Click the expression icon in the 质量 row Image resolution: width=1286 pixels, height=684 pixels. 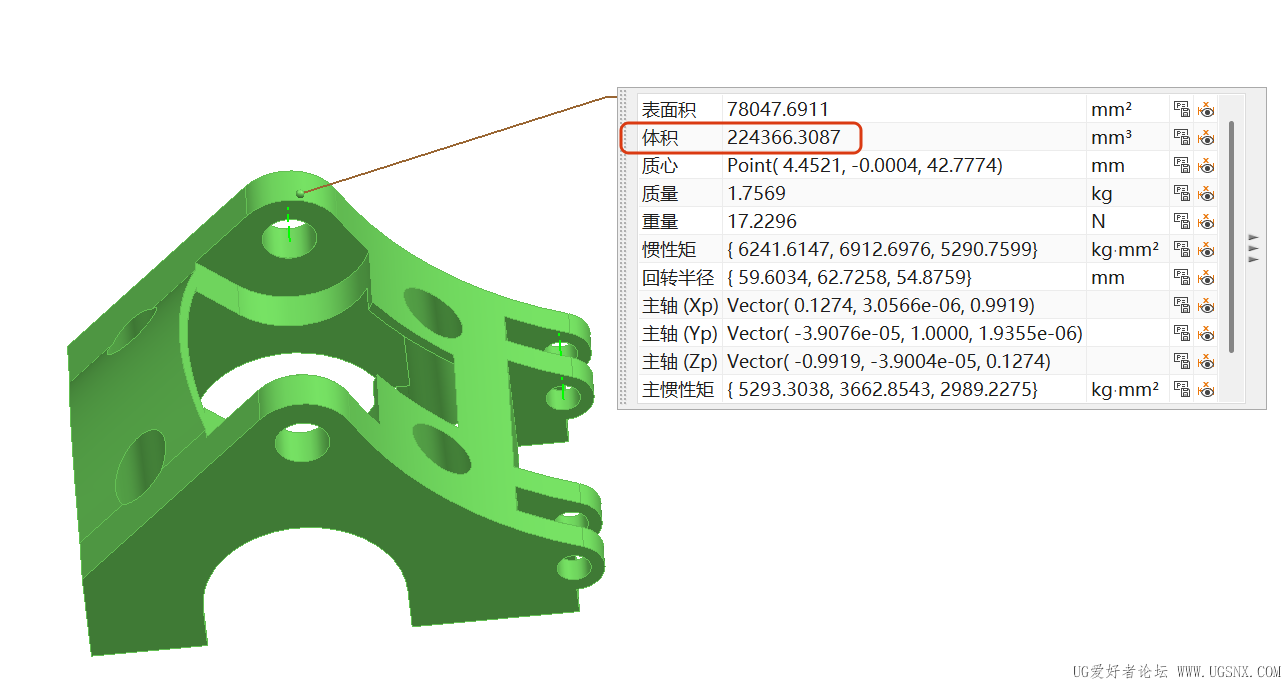point(1181,193)
